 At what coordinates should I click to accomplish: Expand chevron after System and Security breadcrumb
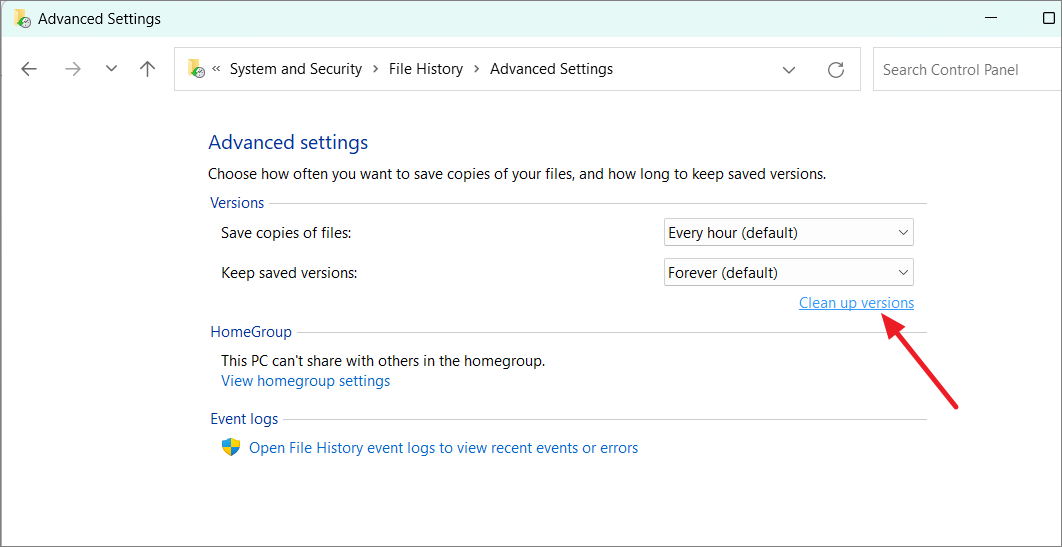click(x=376, y=69)
